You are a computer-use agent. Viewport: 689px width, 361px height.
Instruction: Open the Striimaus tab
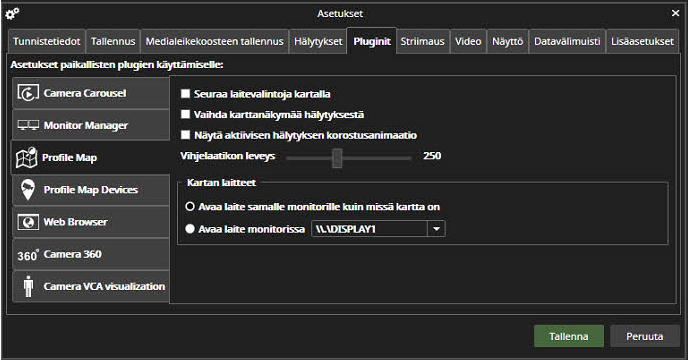[423, 42]
